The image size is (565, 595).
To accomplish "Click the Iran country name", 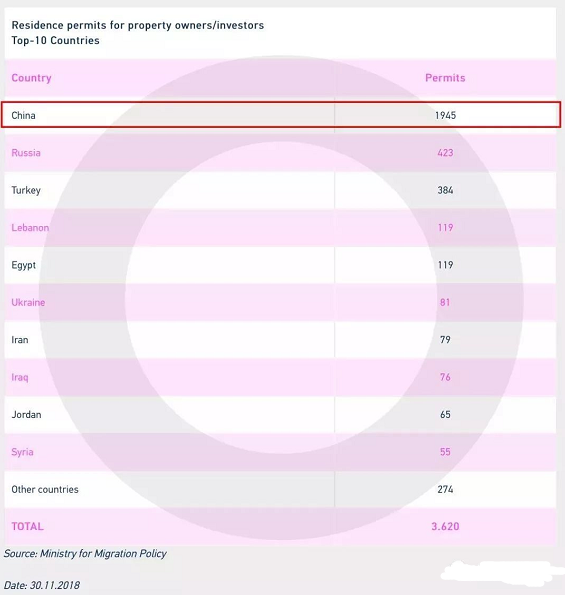I will [20, 340].
